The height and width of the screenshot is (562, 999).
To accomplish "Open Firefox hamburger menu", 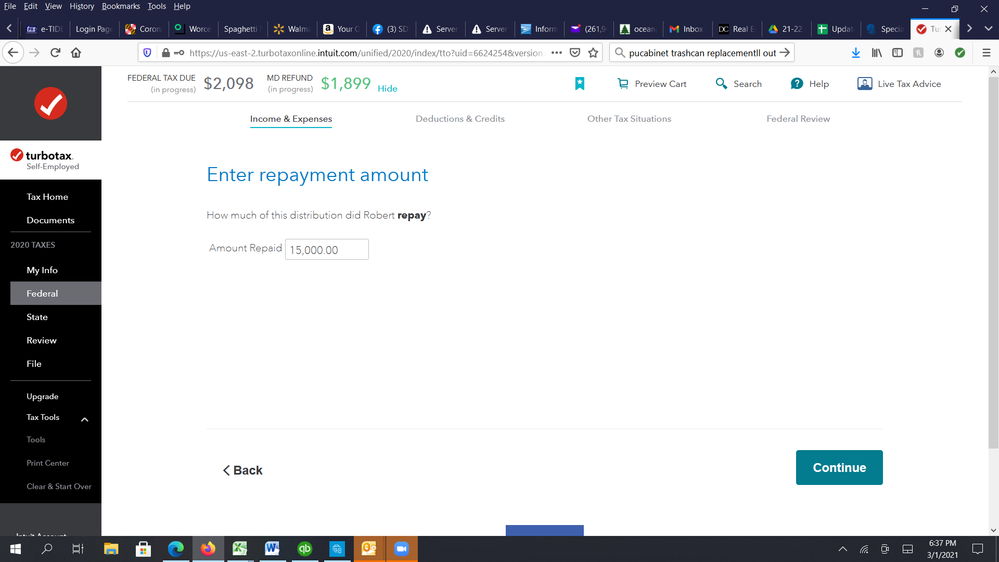I will (986, 53).
